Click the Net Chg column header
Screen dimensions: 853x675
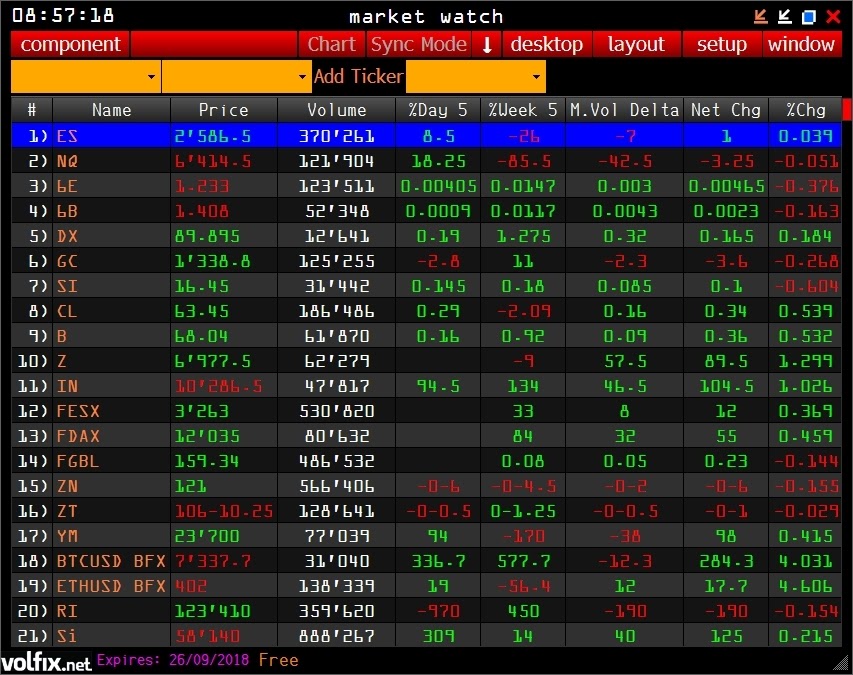(x=726, y=110)
